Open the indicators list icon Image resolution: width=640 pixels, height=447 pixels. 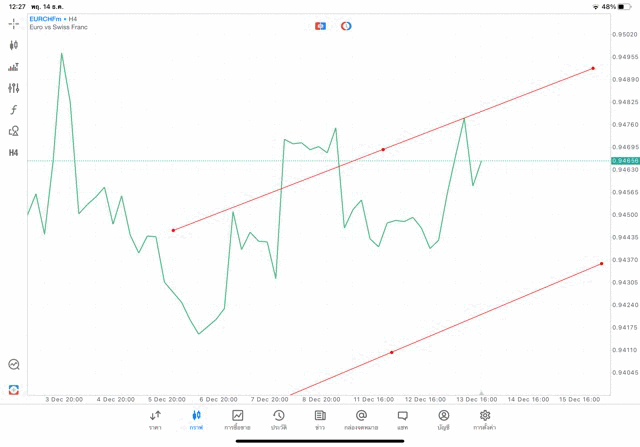tap(14, 67)
